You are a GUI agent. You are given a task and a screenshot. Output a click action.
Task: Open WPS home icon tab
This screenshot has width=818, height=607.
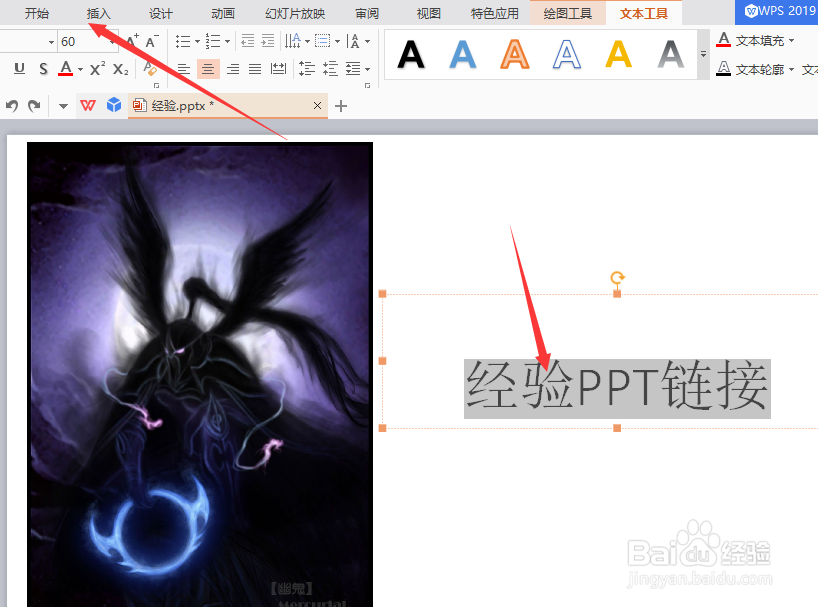(x=88, y=106)
